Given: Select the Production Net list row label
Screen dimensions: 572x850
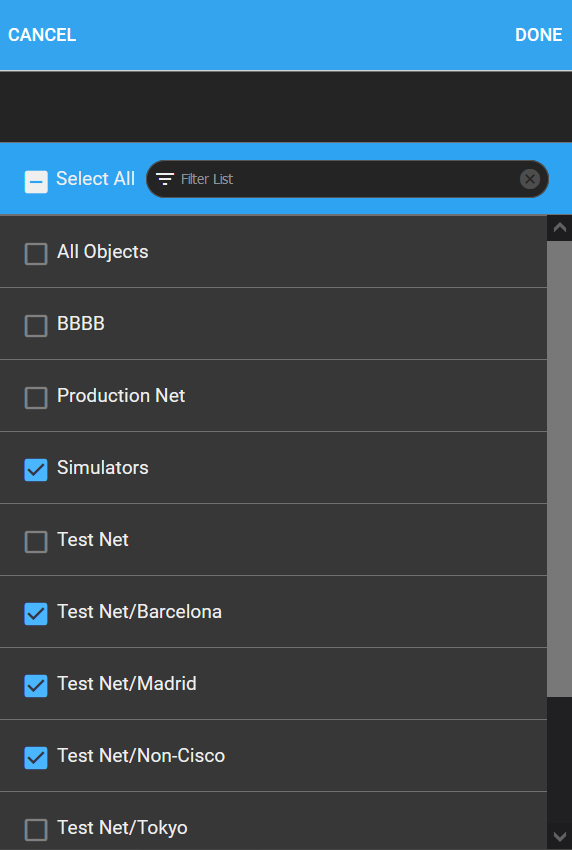Looking at the screenshot, I should click(121, 396).
